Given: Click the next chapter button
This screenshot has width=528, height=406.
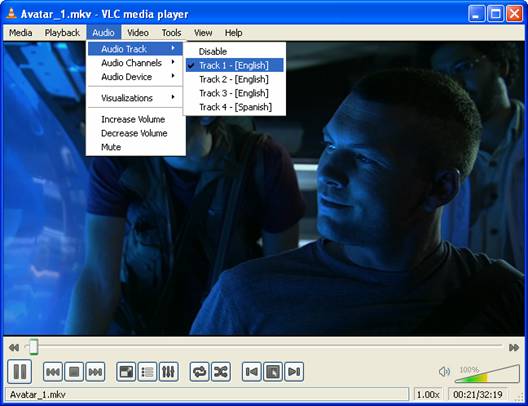Looking at the screenshot, I should click(x=294, y=372).
